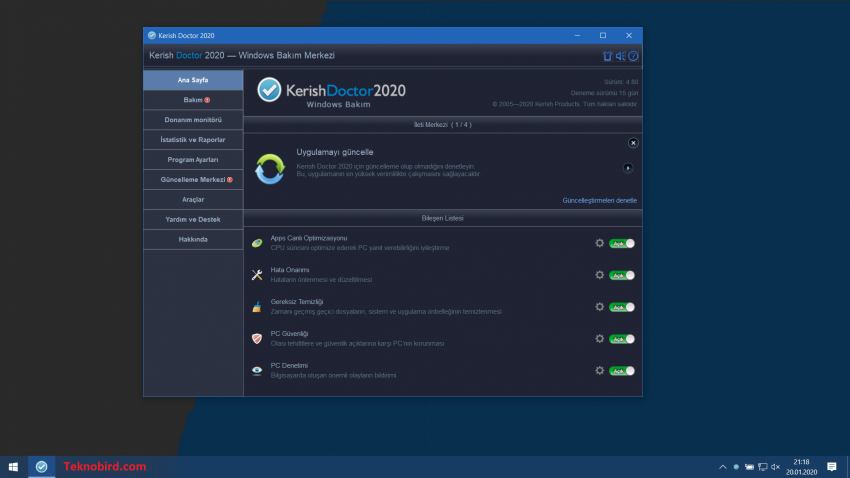Screen dimensions: 850x478
Task: Open the Windows Start menu
Action: tap(13, 467)
